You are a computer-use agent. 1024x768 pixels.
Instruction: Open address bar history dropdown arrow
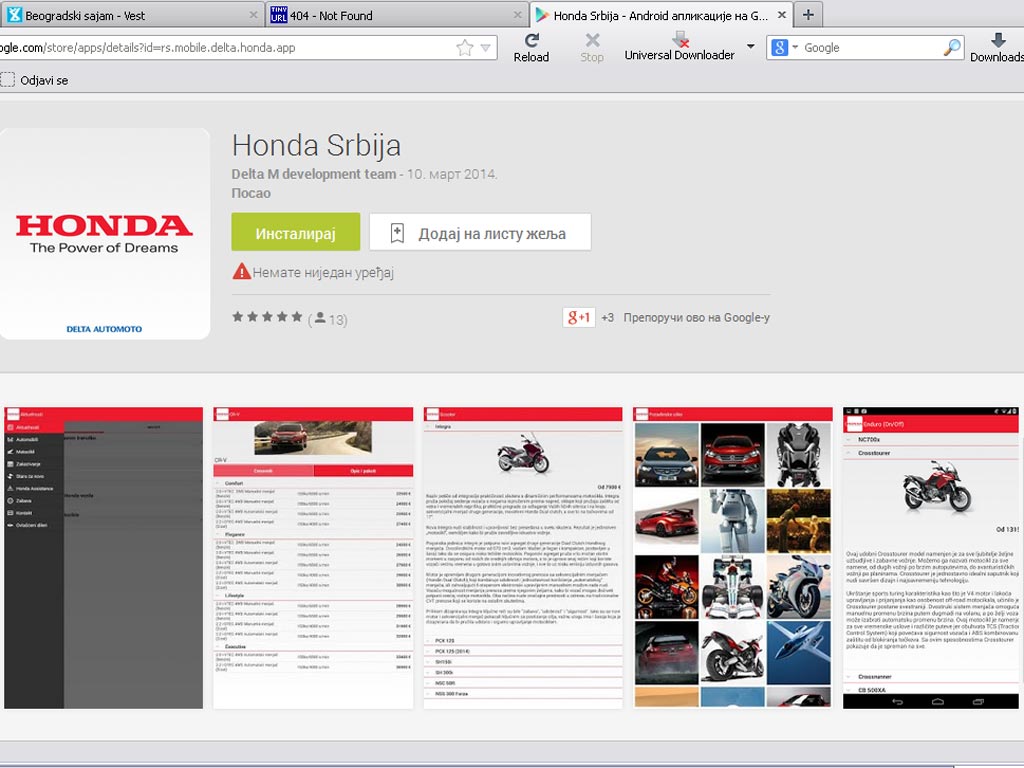pyautogui.click(x=486, y=47)
